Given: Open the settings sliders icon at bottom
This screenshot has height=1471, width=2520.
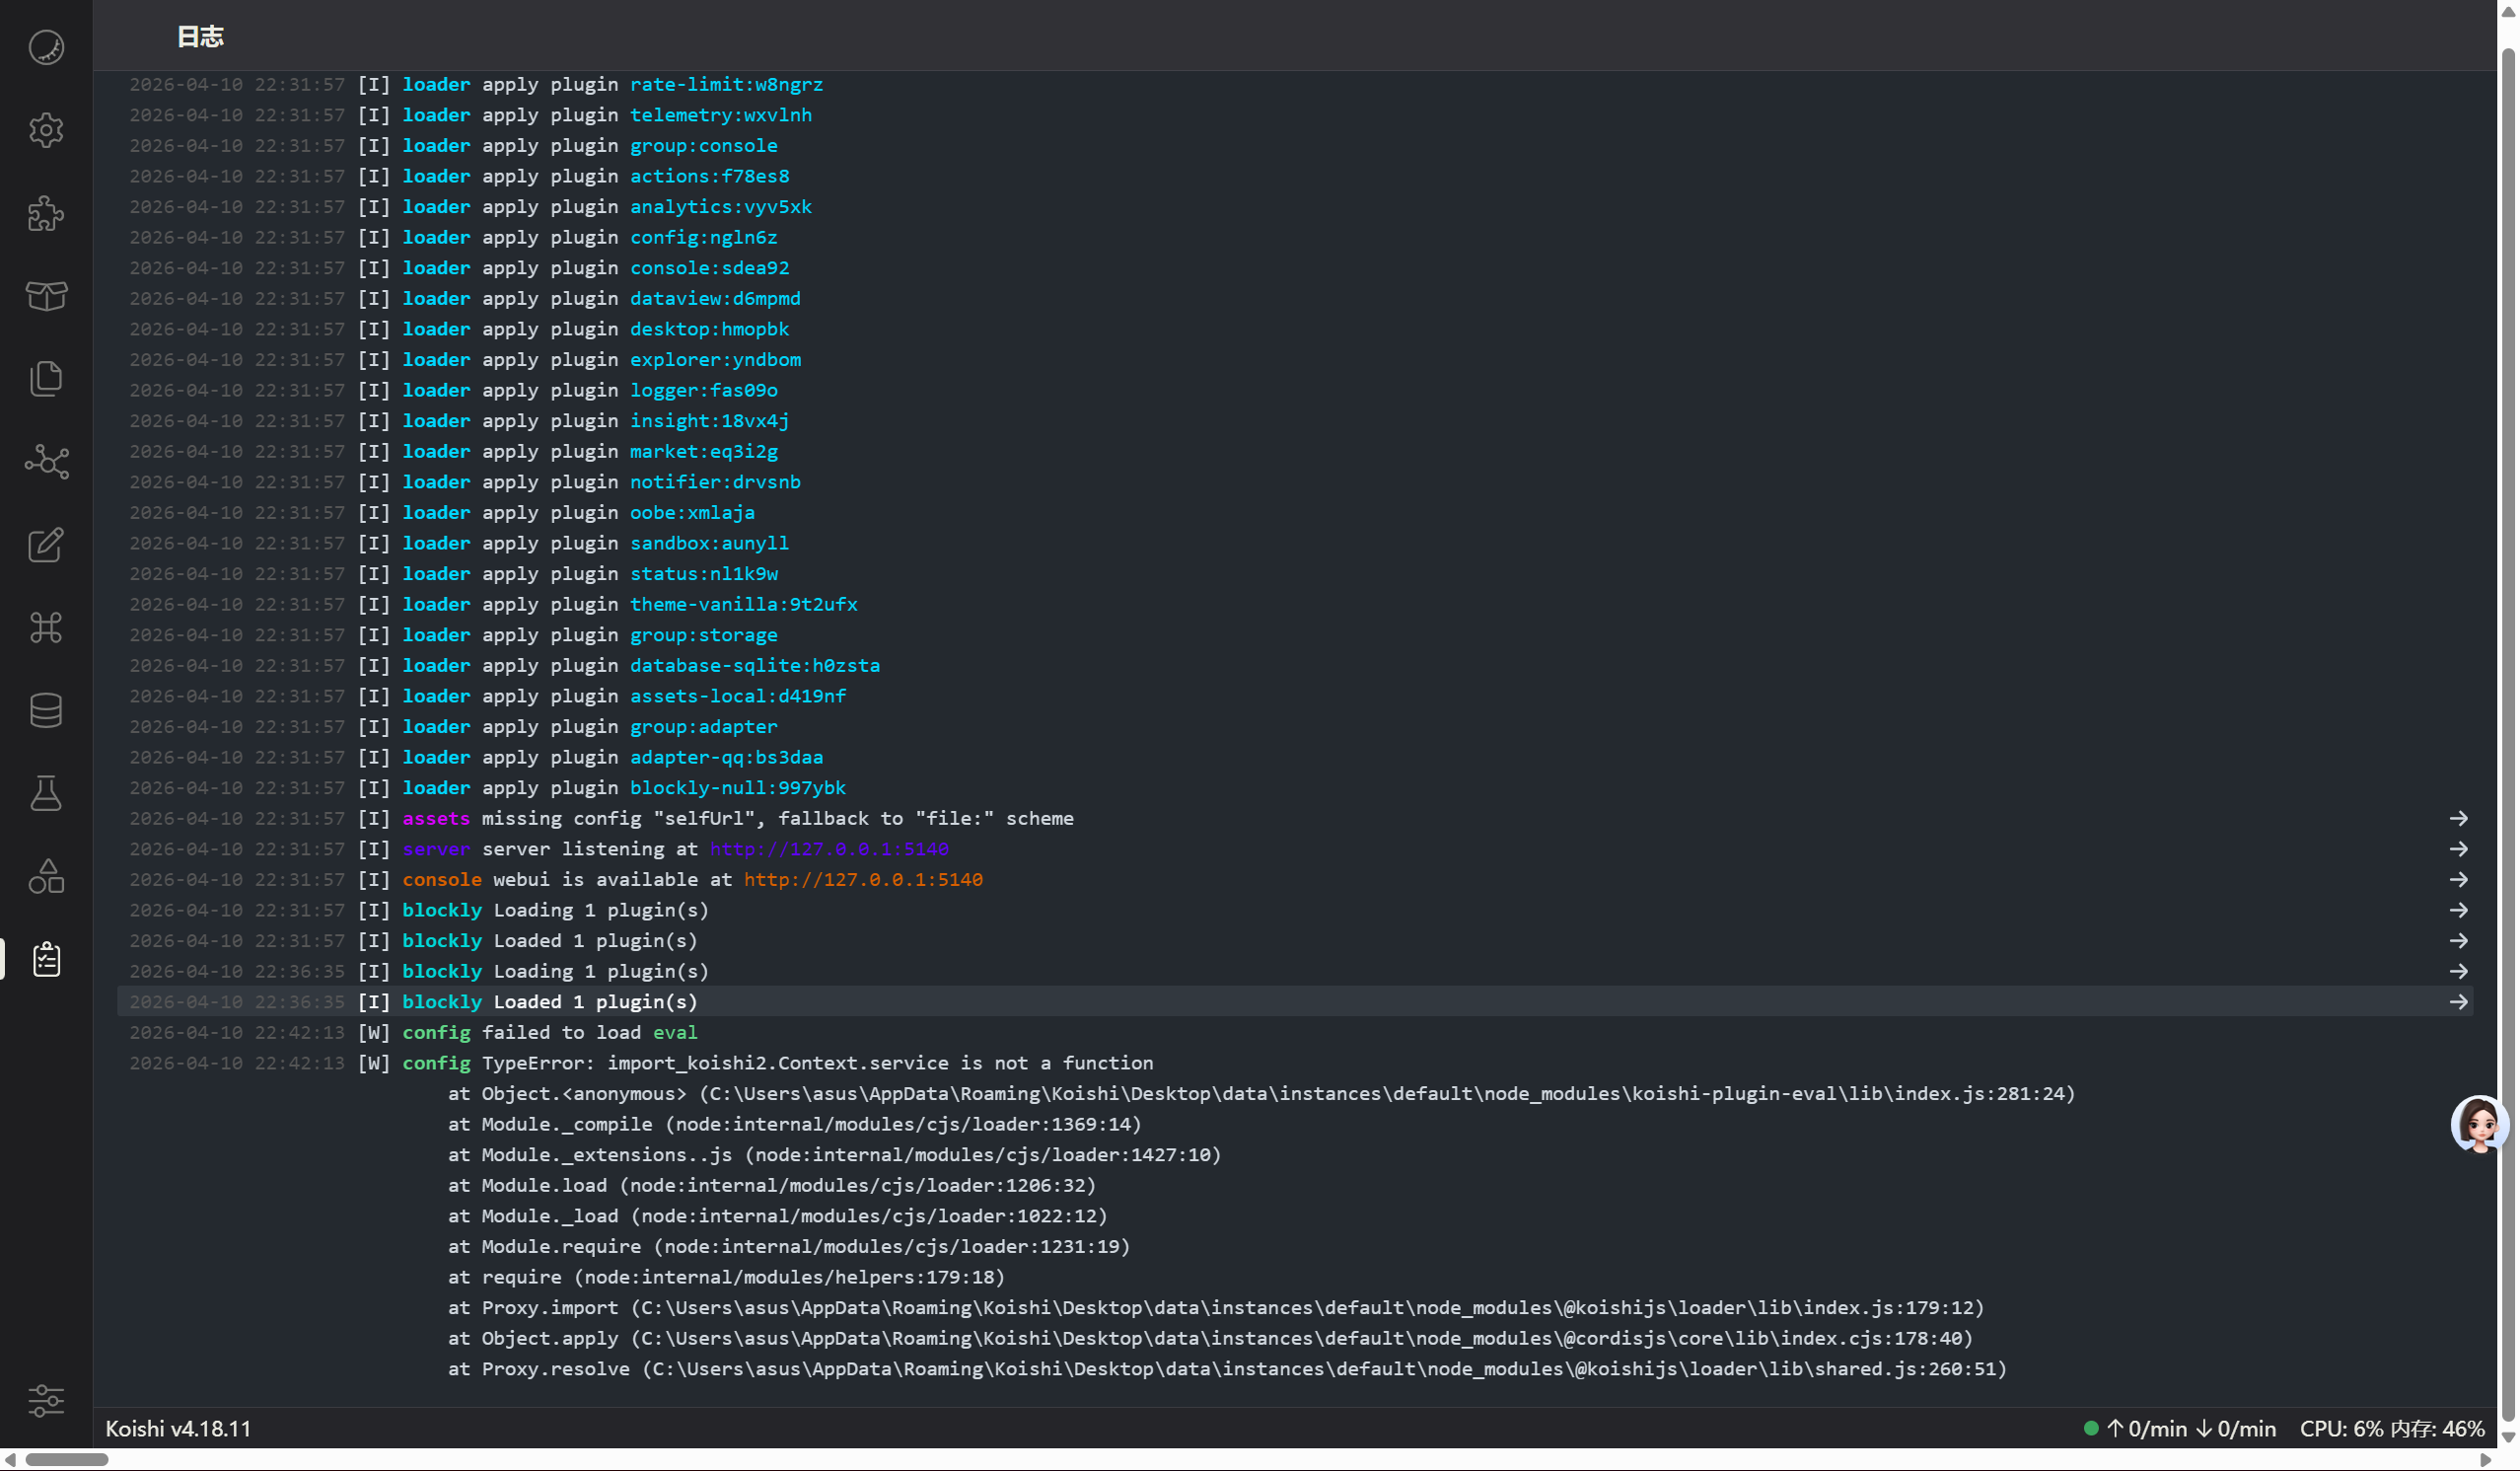Looking at the screenshot, I should (46, 1401).
